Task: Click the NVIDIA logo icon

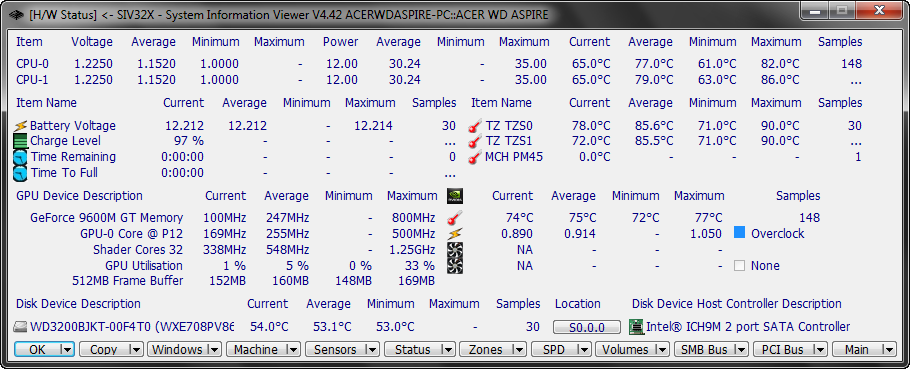Action: click(x=455, y=196)
